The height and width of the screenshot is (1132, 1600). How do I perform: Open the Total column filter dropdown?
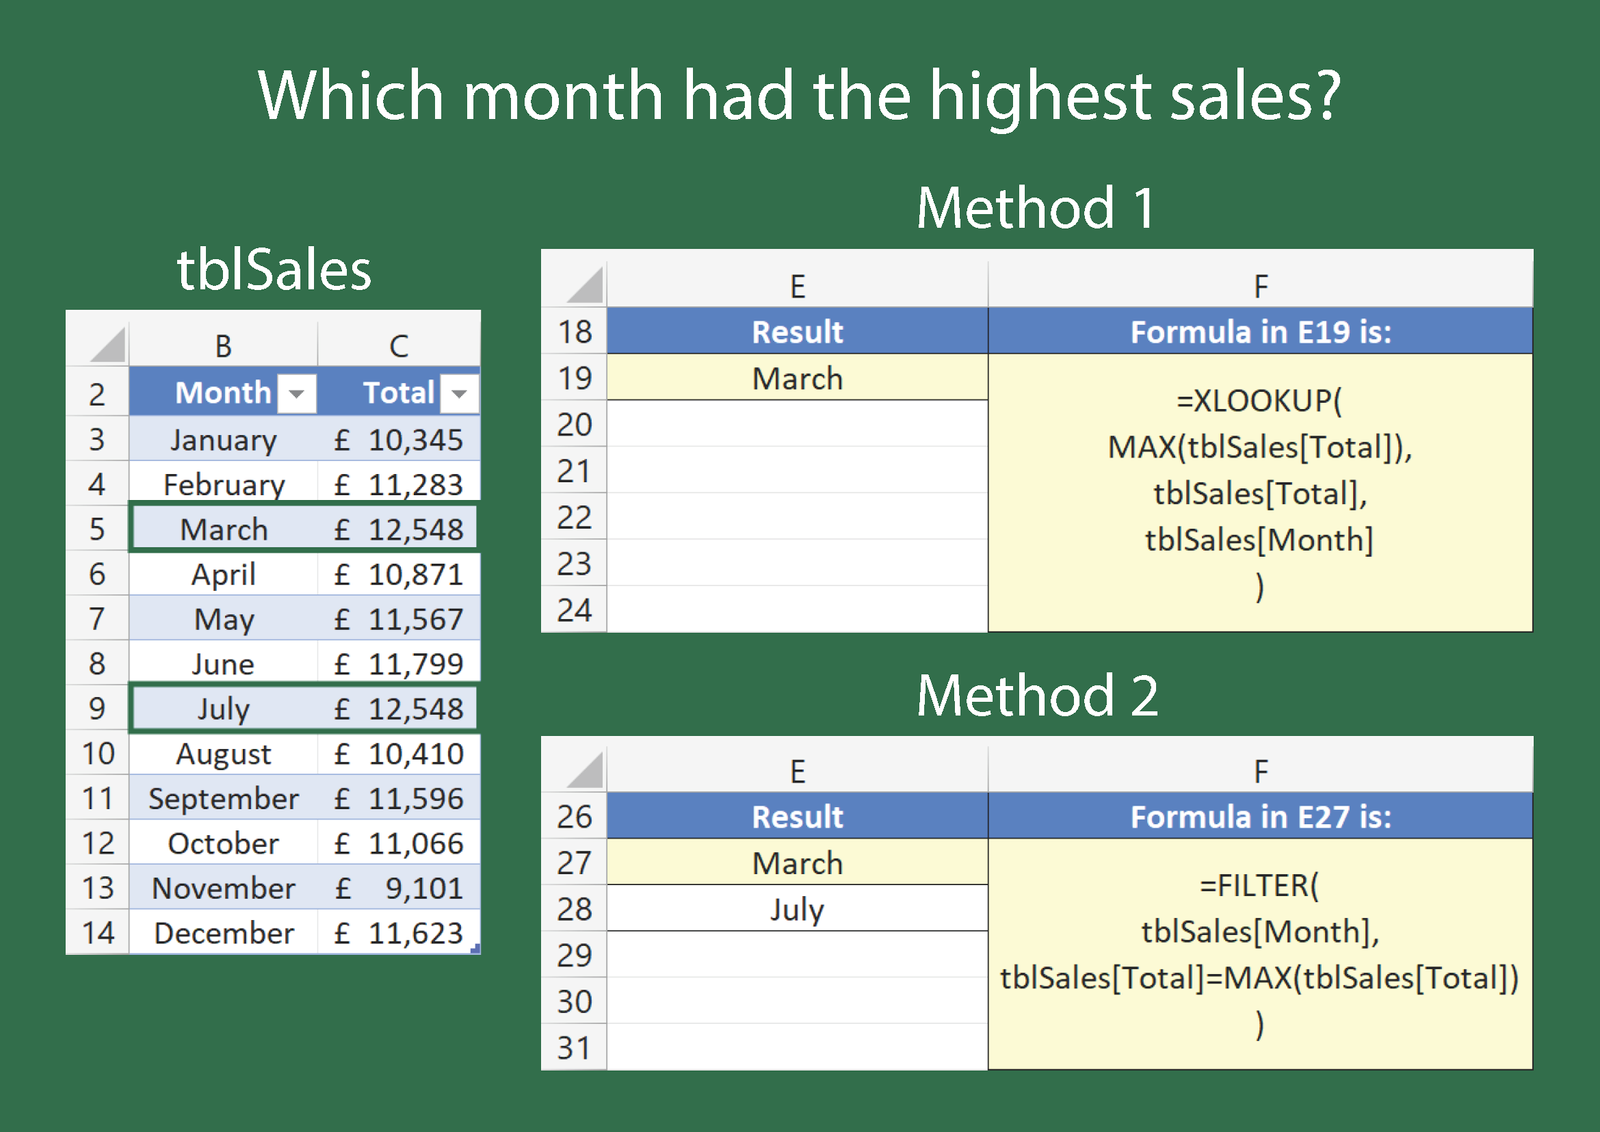459,394
